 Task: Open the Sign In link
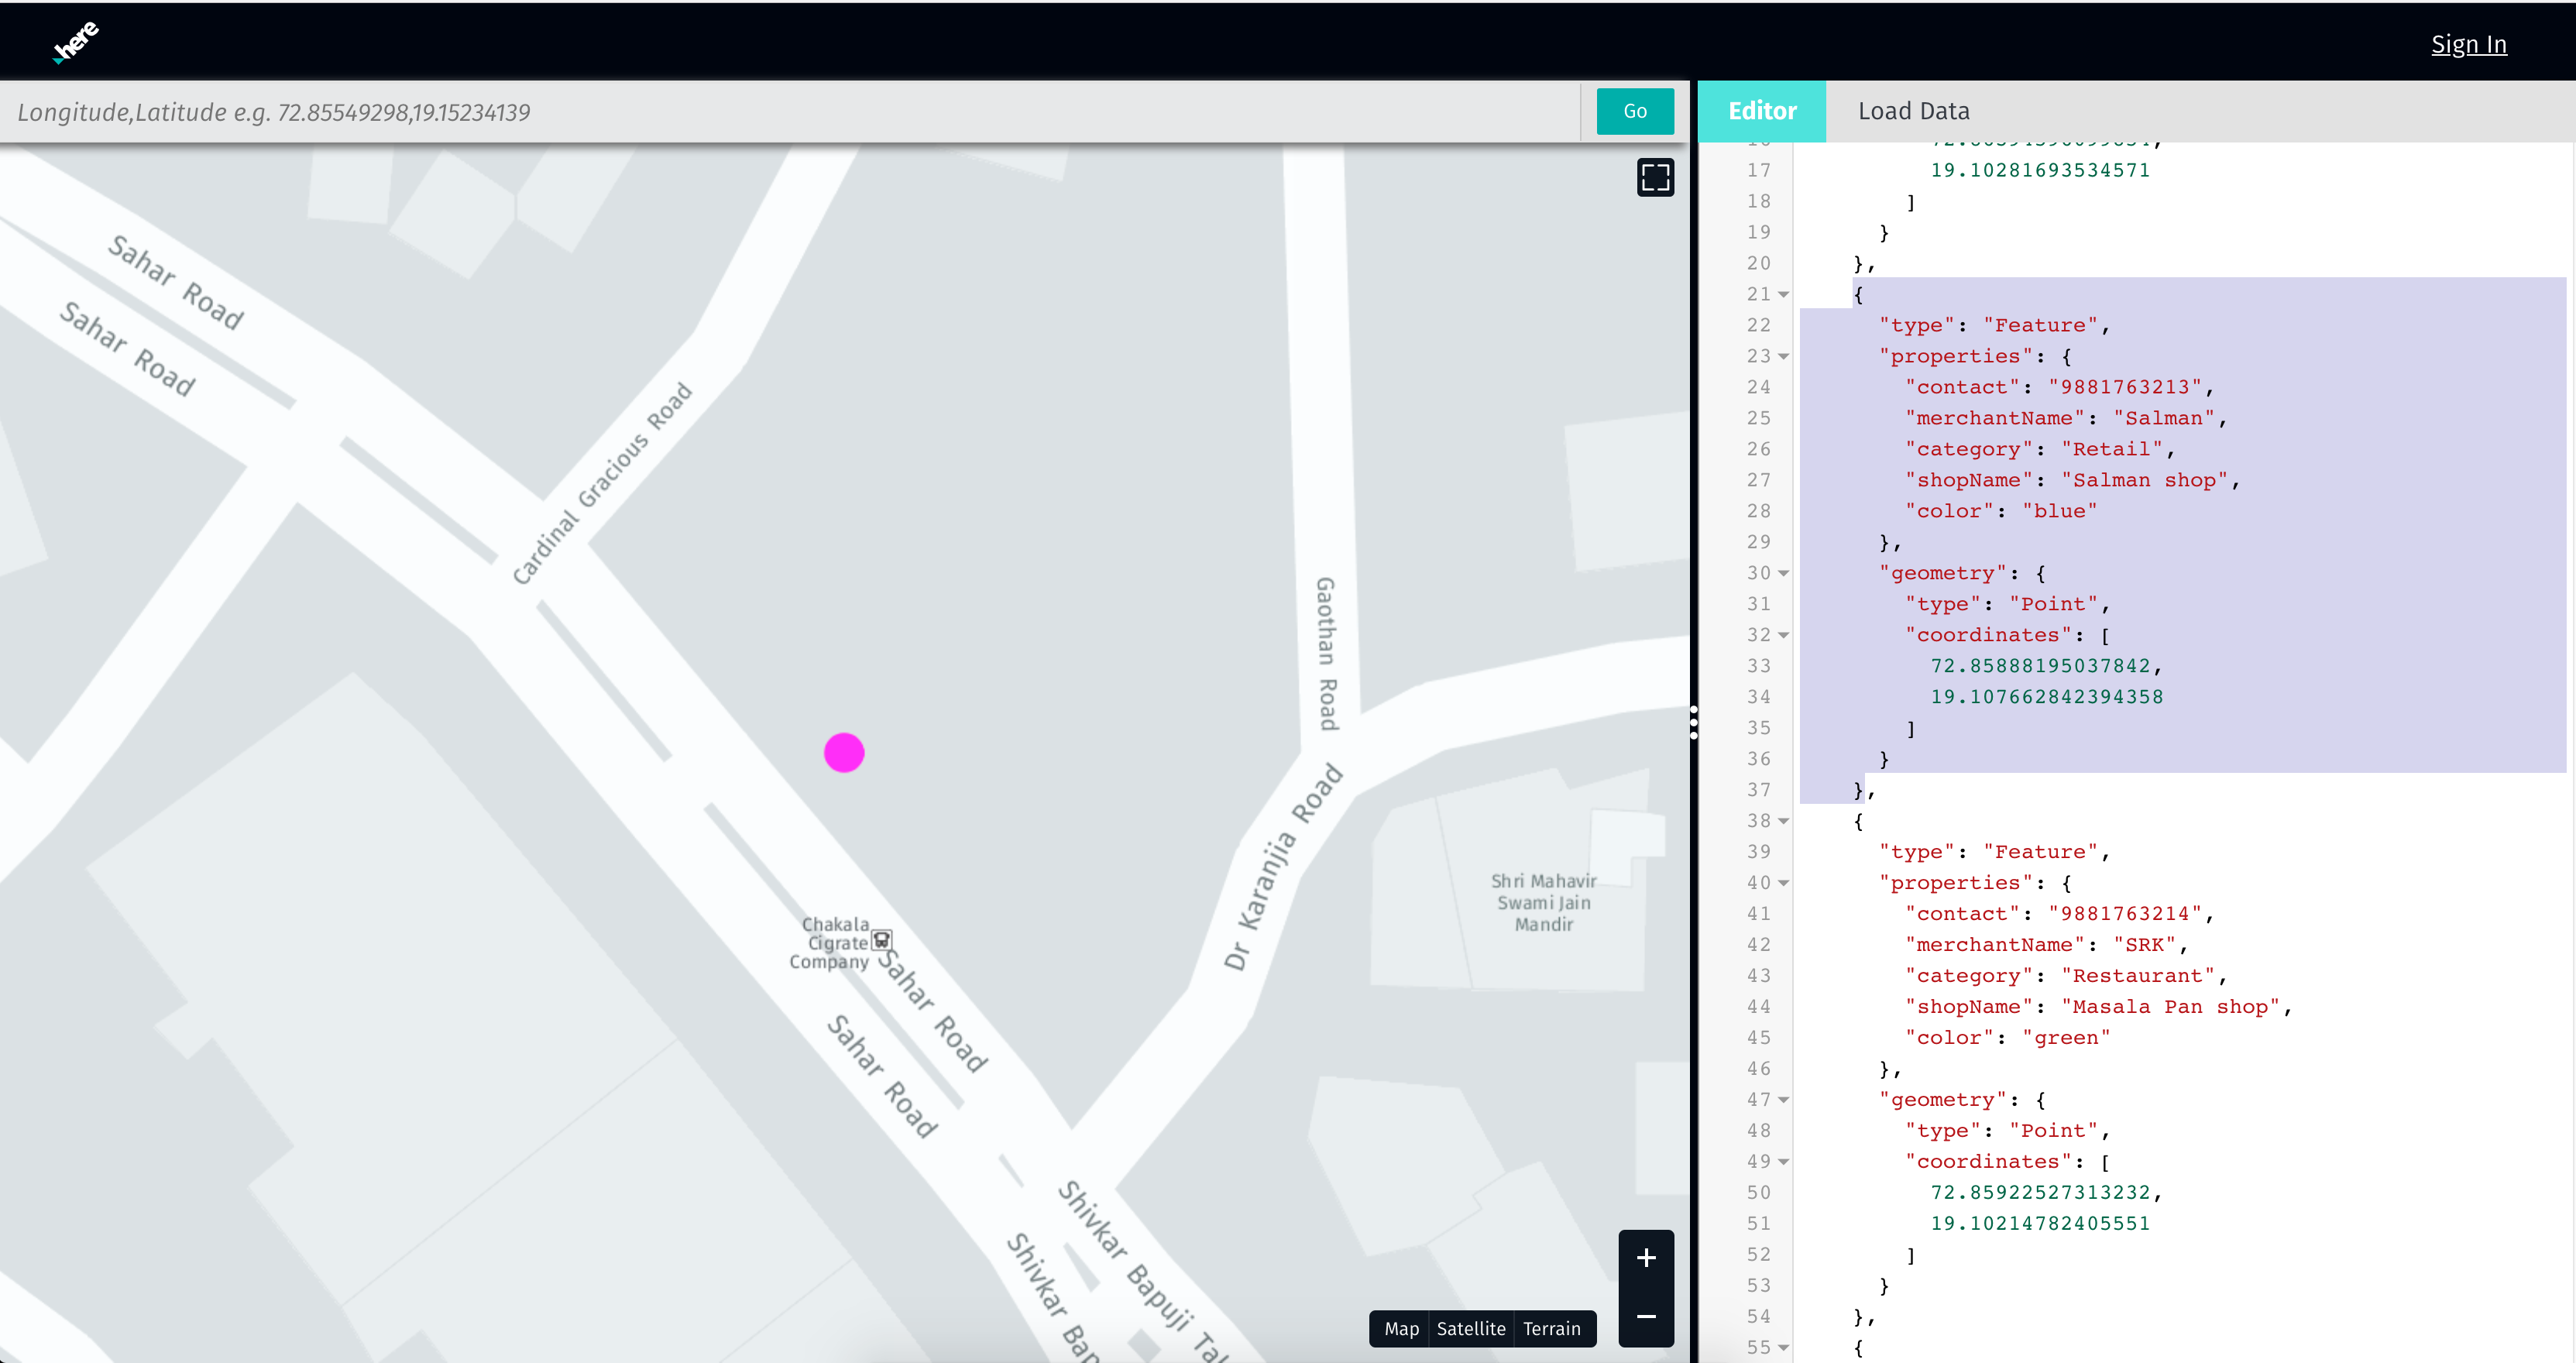(2468, 44)
